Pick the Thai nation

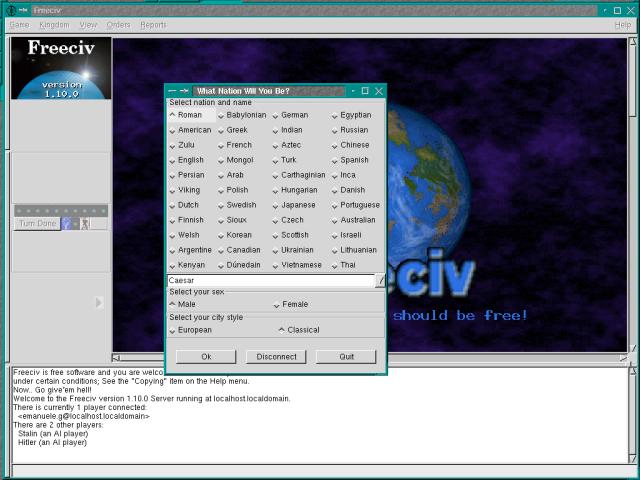point(344,265)
